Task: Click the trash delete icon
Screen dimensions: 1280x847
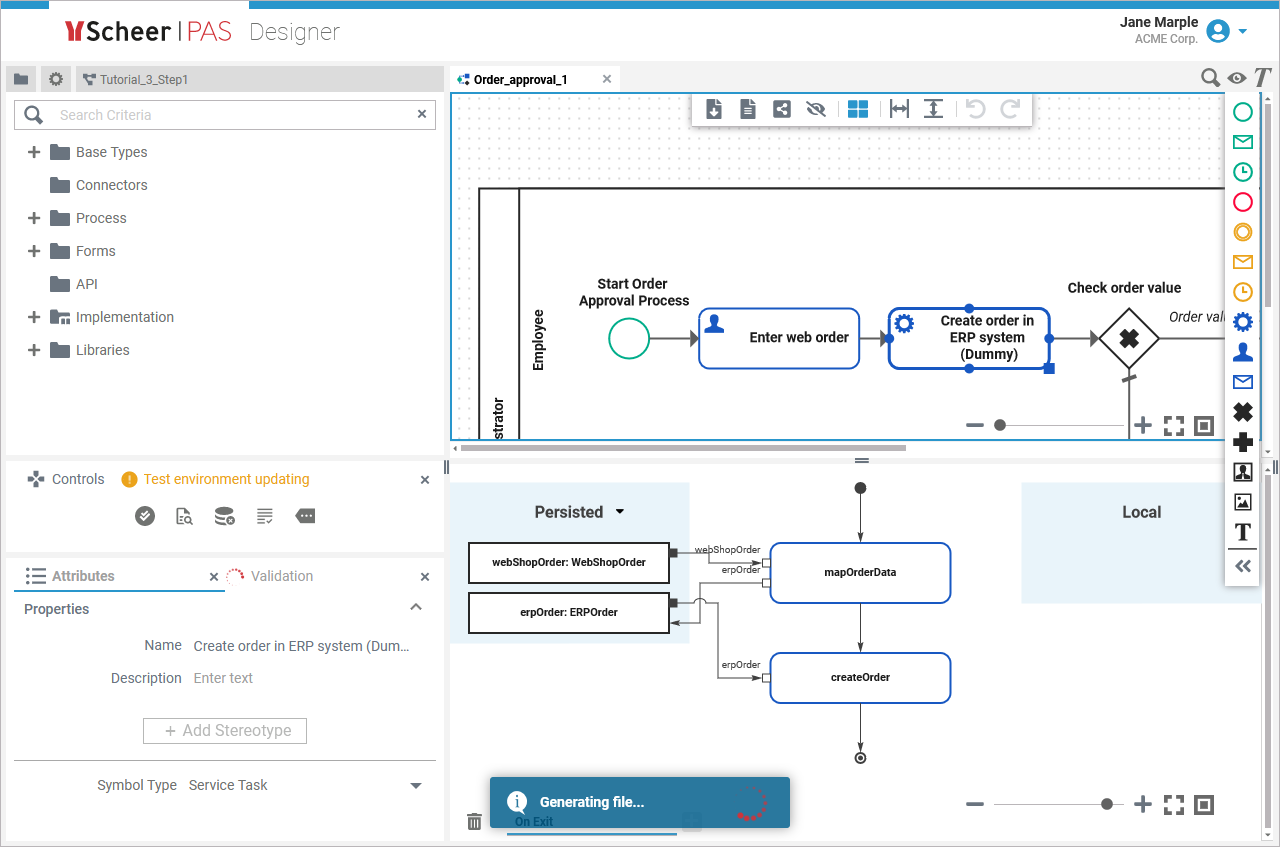Action: 474,821
